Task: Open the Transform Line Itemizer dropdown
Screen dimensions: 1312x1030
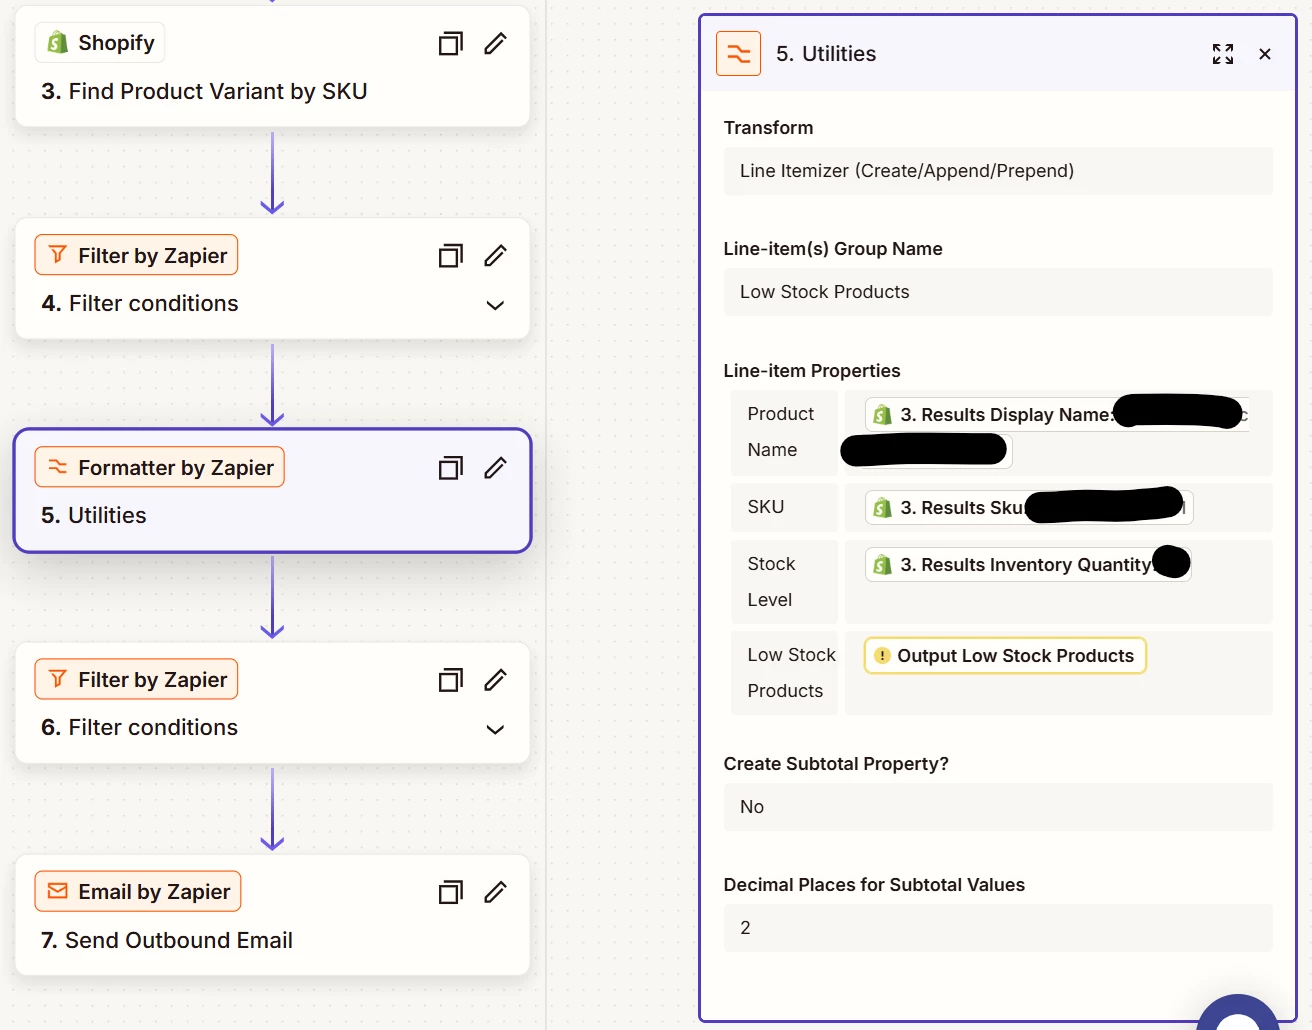Action: point(998,171)
